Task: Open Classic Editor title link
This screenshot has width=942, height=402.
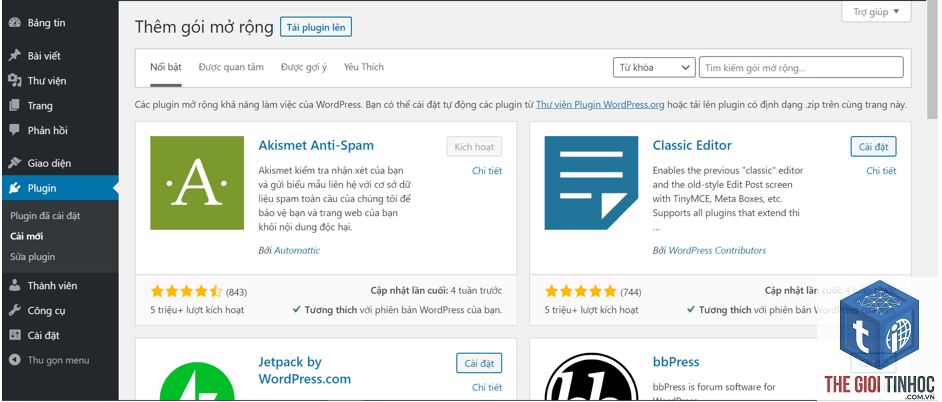Action: point(692,145)
